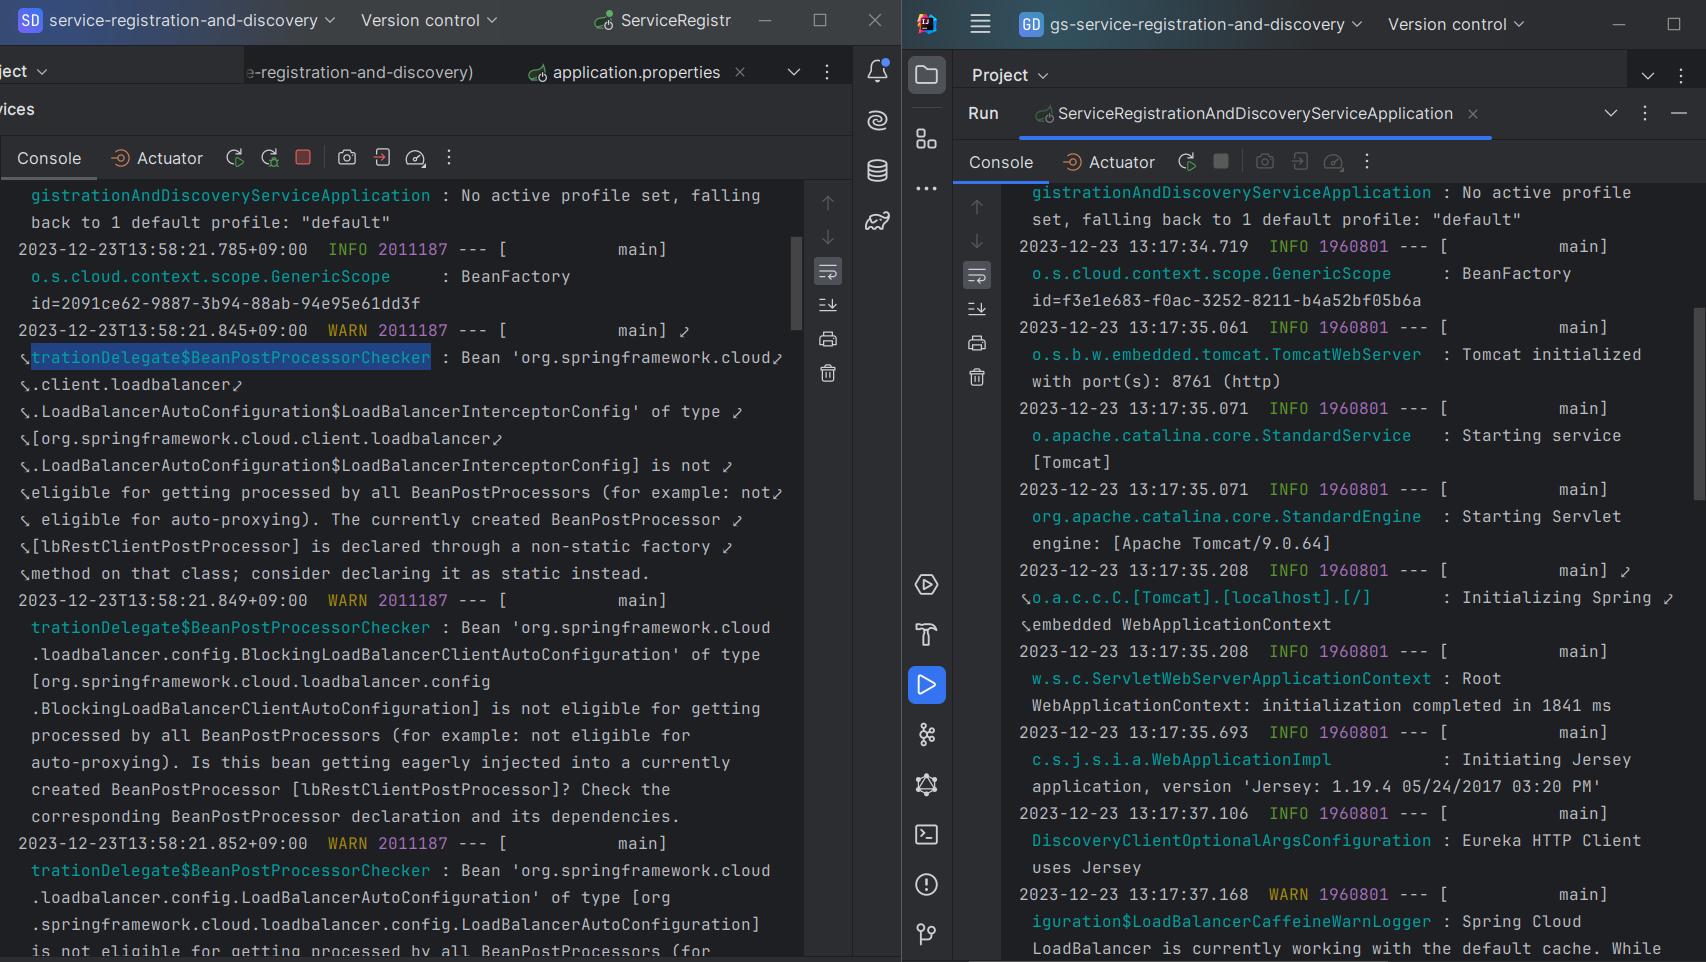Viewport: 1706px width, 962px height.
Task: Switch to left window Actuator tab
Action: pos(157,158)
